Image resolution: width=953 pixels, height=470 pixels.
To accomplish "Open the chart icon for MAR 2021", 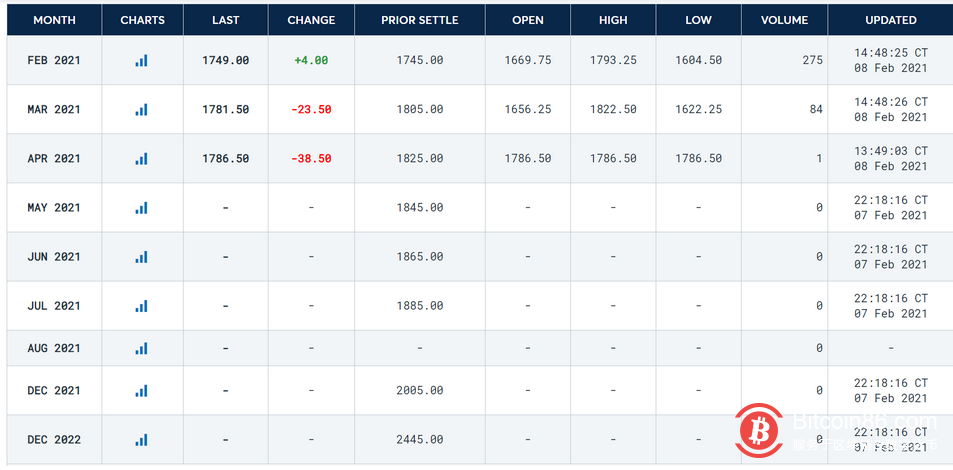I will click(x=142, y=109).
